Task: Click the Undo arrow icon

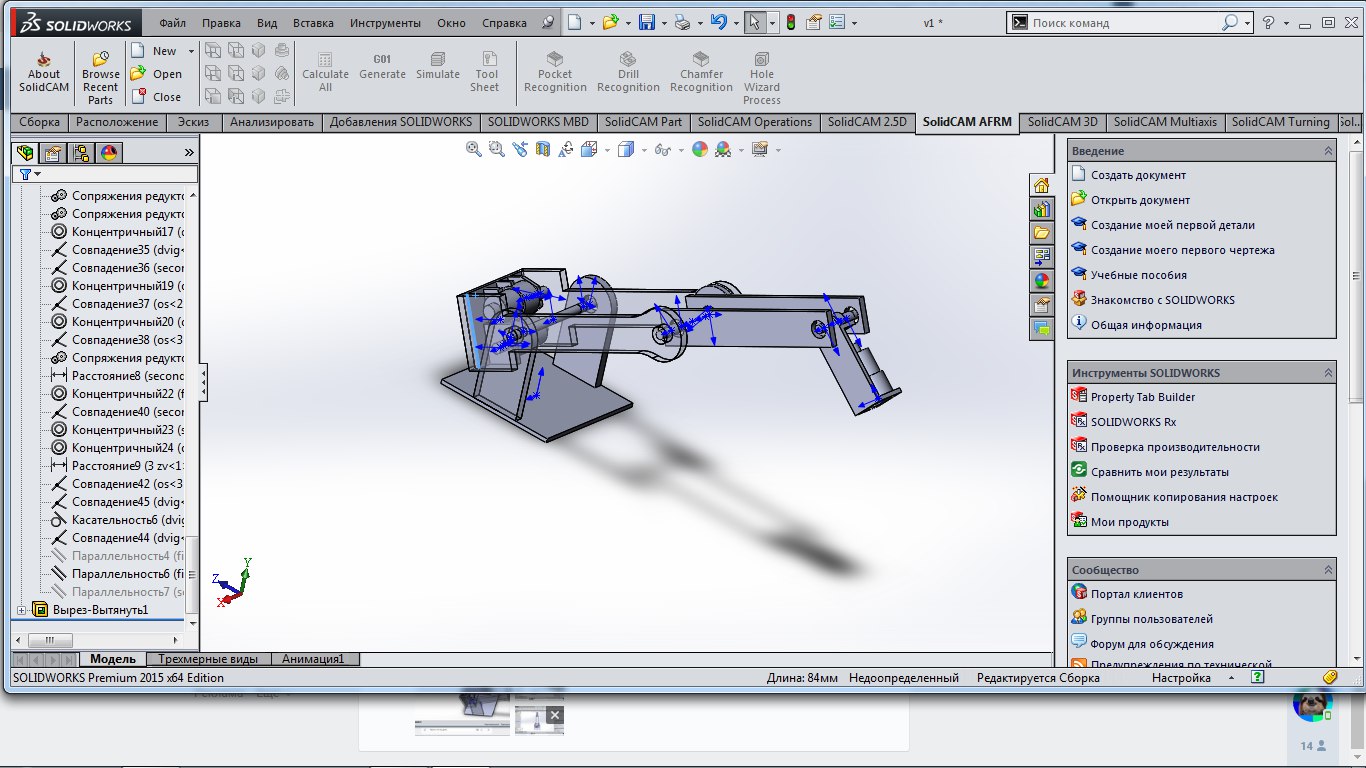Action: tap(718, 22)
